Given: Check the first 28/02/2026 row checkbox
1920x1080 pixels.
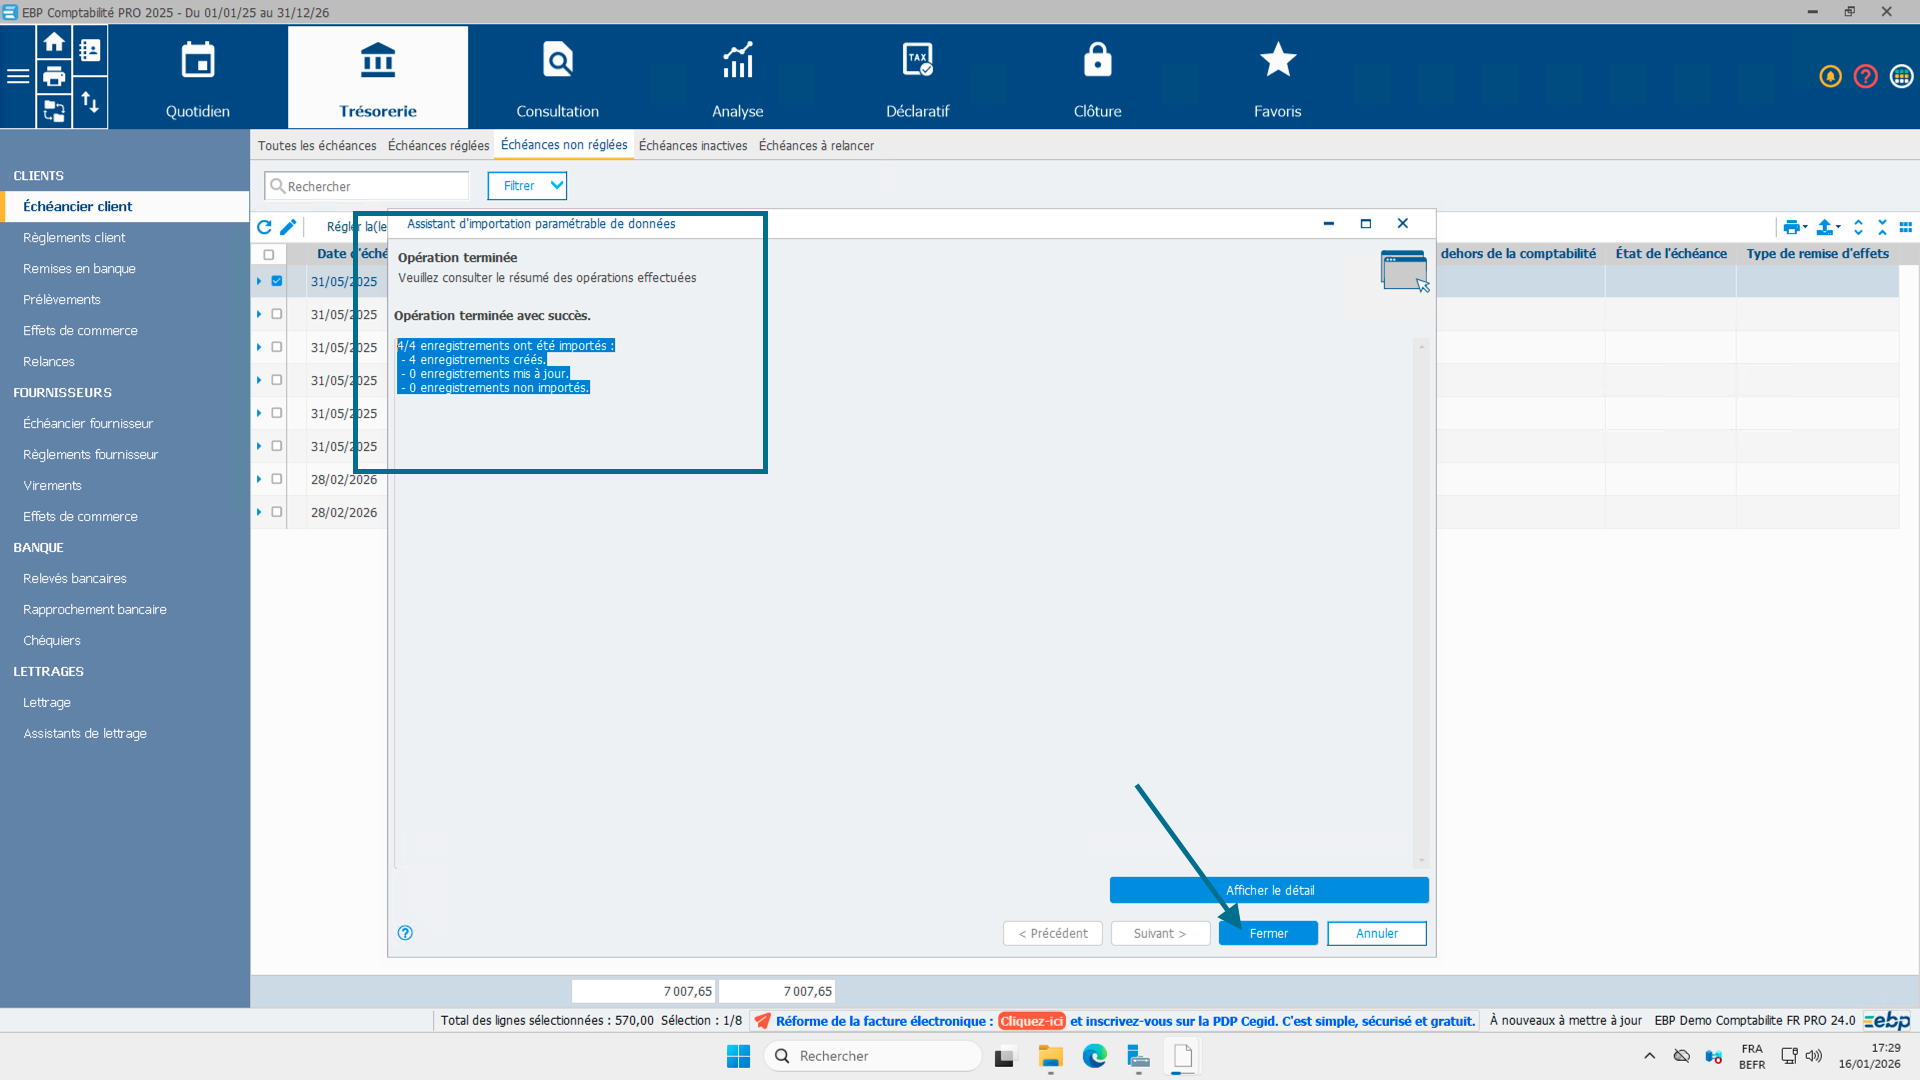Looking at the screenshot, I should [x=277, y=479].
